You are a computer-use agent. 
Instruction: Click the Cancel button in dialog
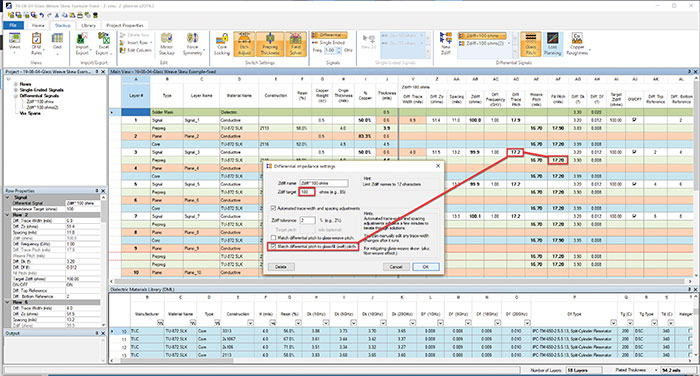(396, 267)
